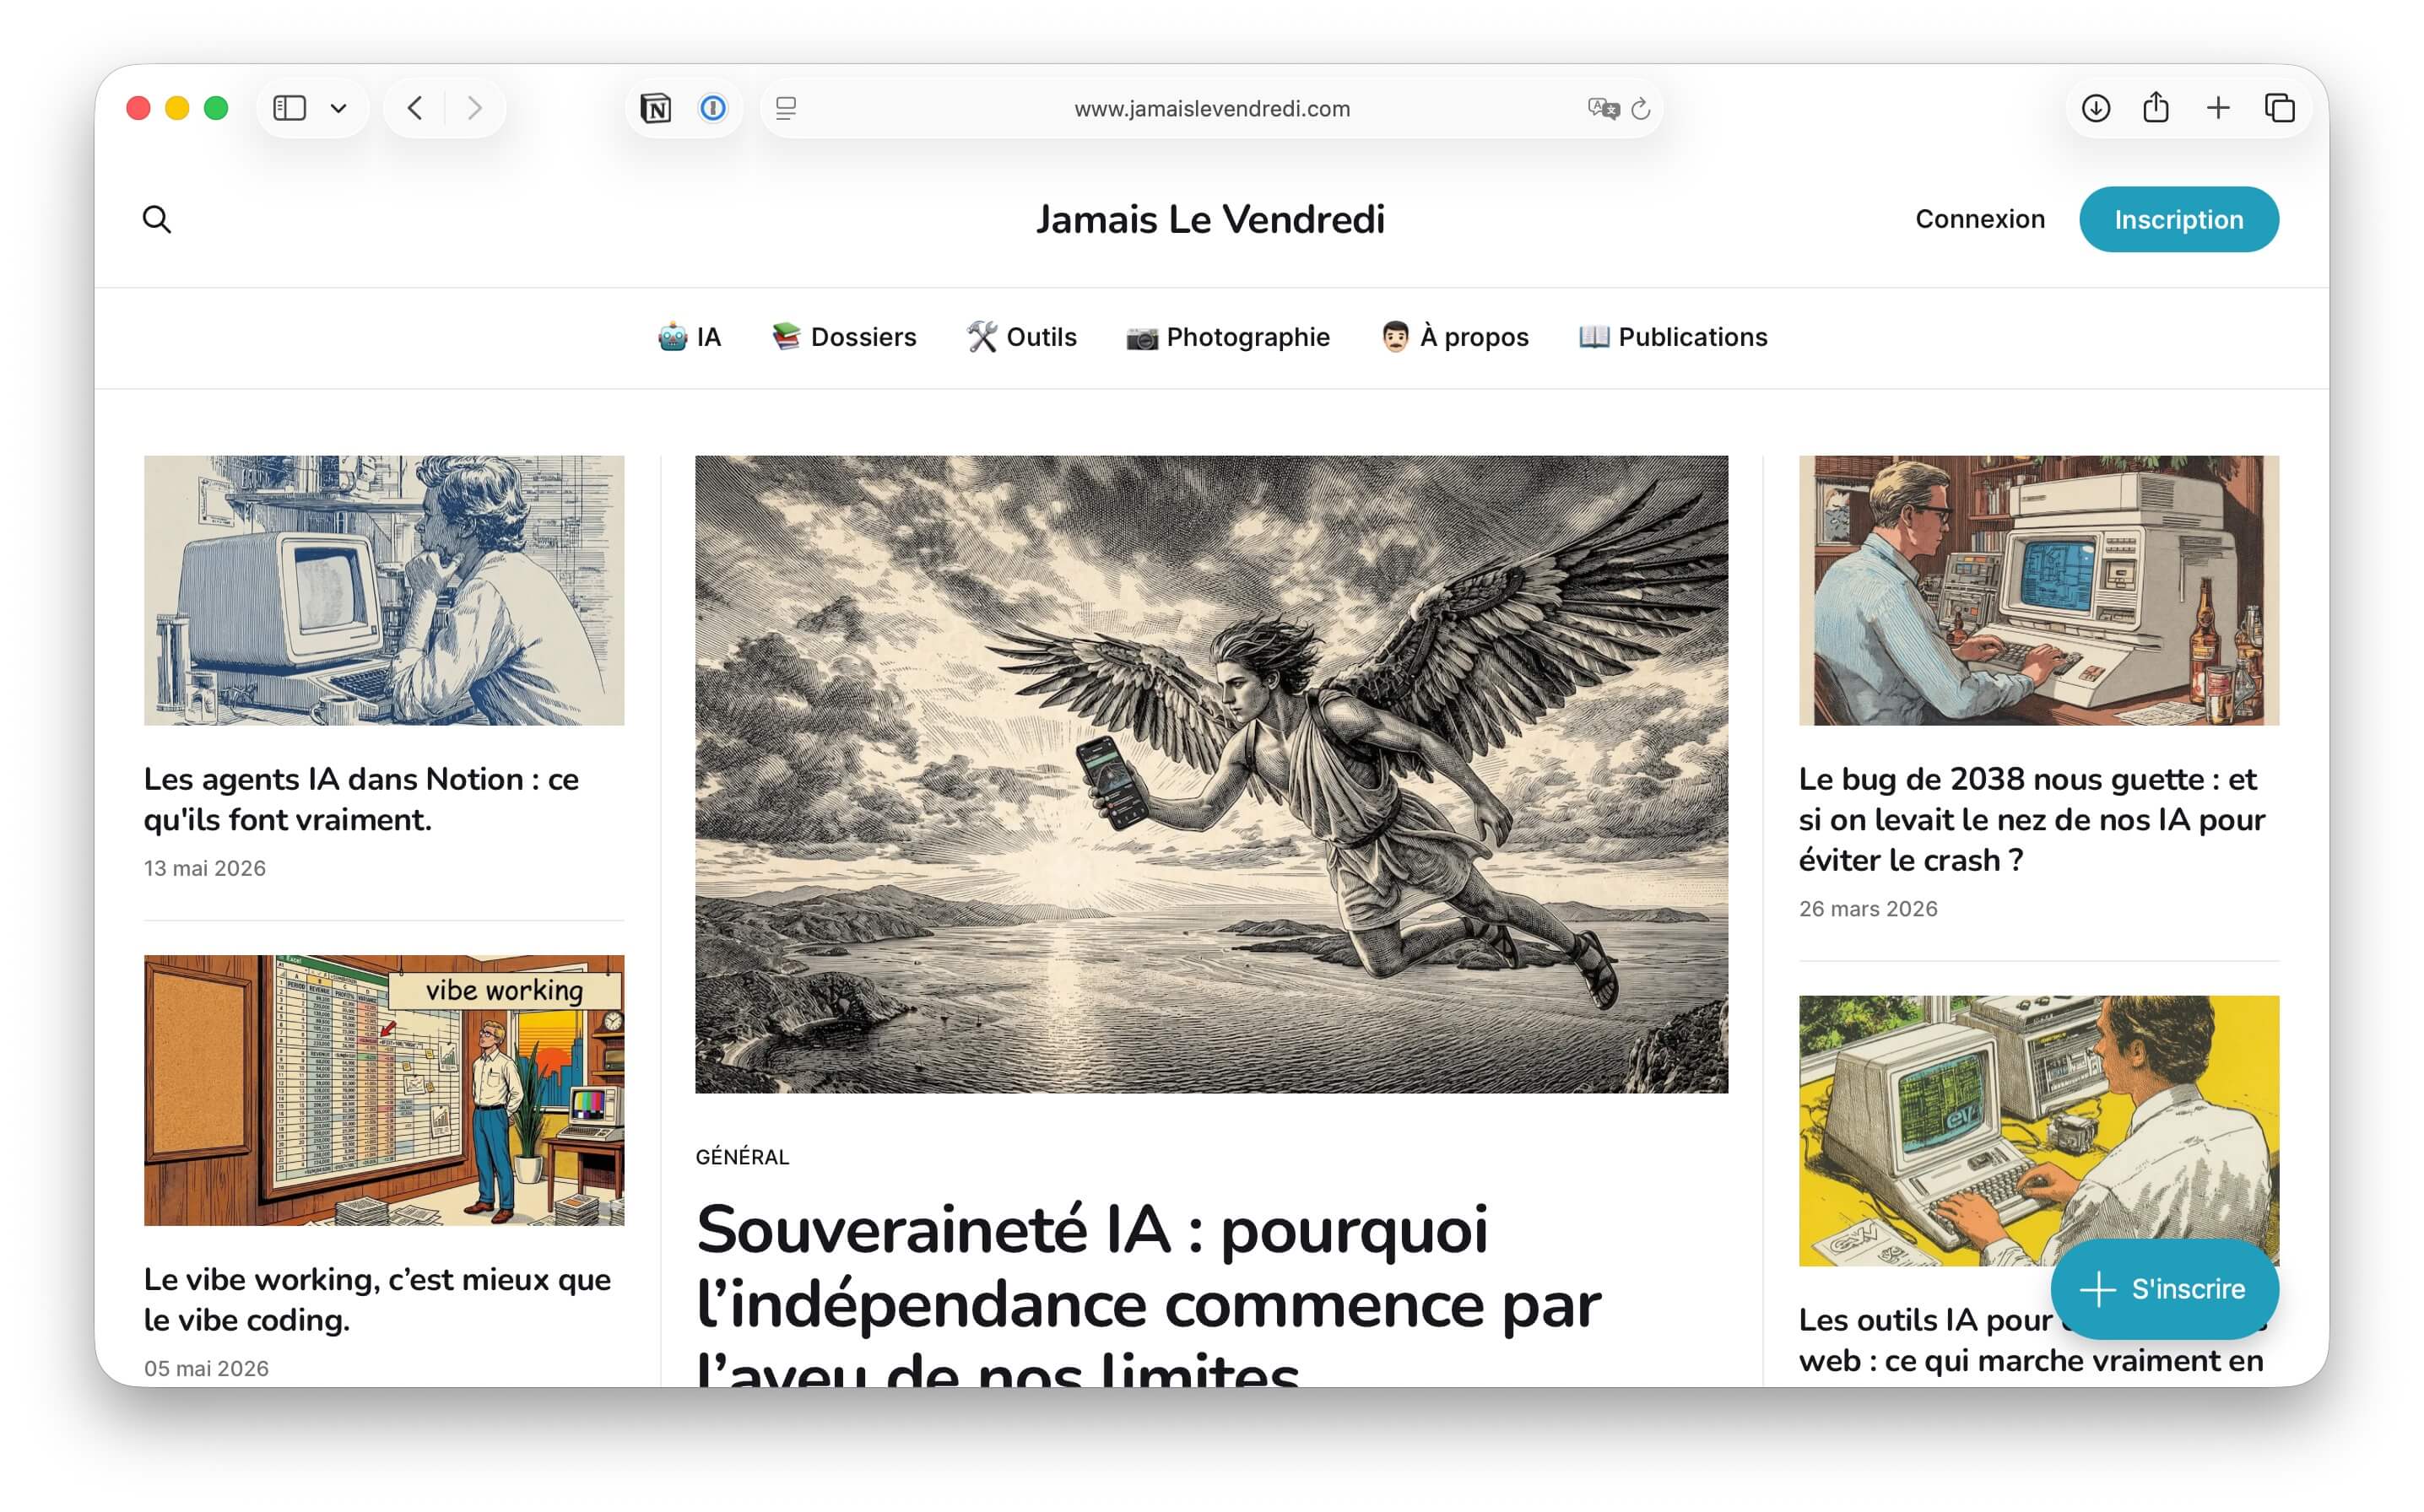Close the Safari window red button

click(139, 108)
